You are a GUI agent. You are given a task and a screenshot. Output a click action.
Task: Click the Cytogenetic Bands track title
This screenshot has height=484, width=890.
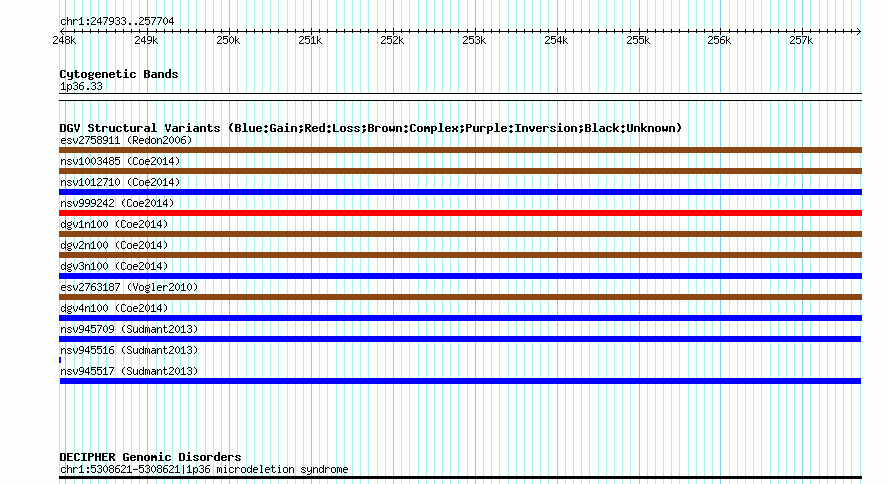coord(119,74)
